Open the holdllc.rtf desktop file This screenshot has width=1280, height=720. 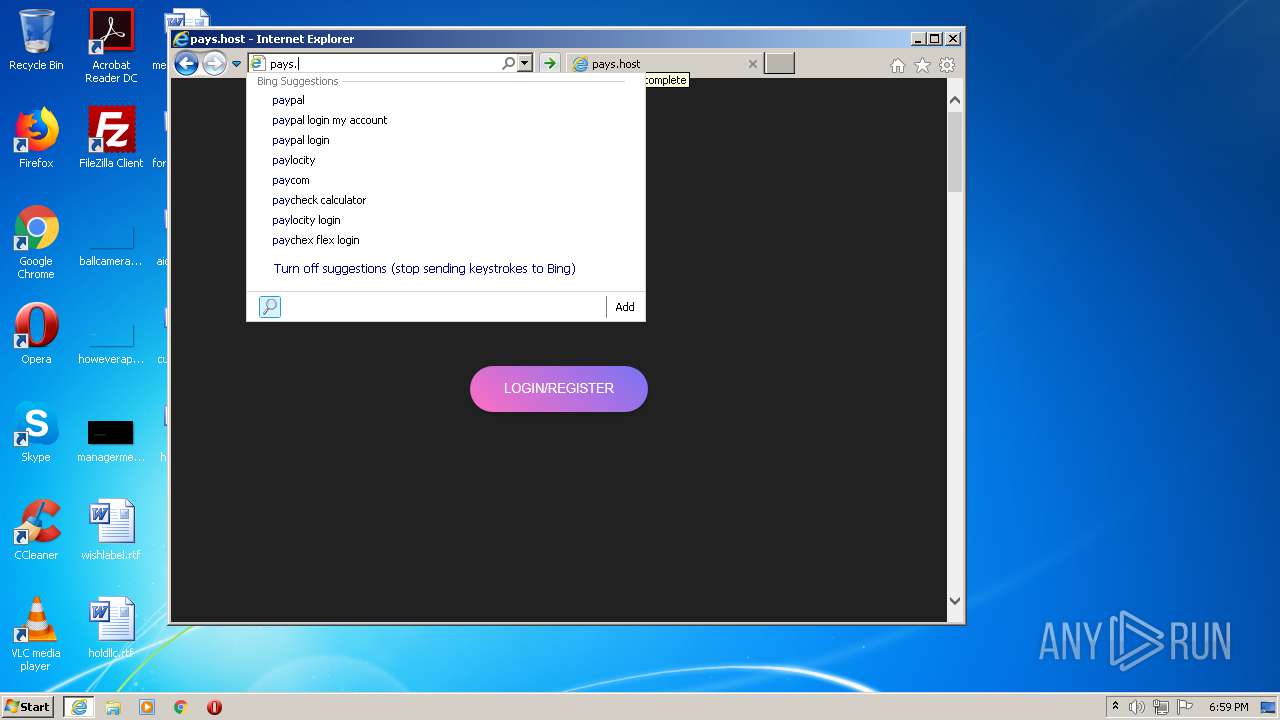(111, 628)
